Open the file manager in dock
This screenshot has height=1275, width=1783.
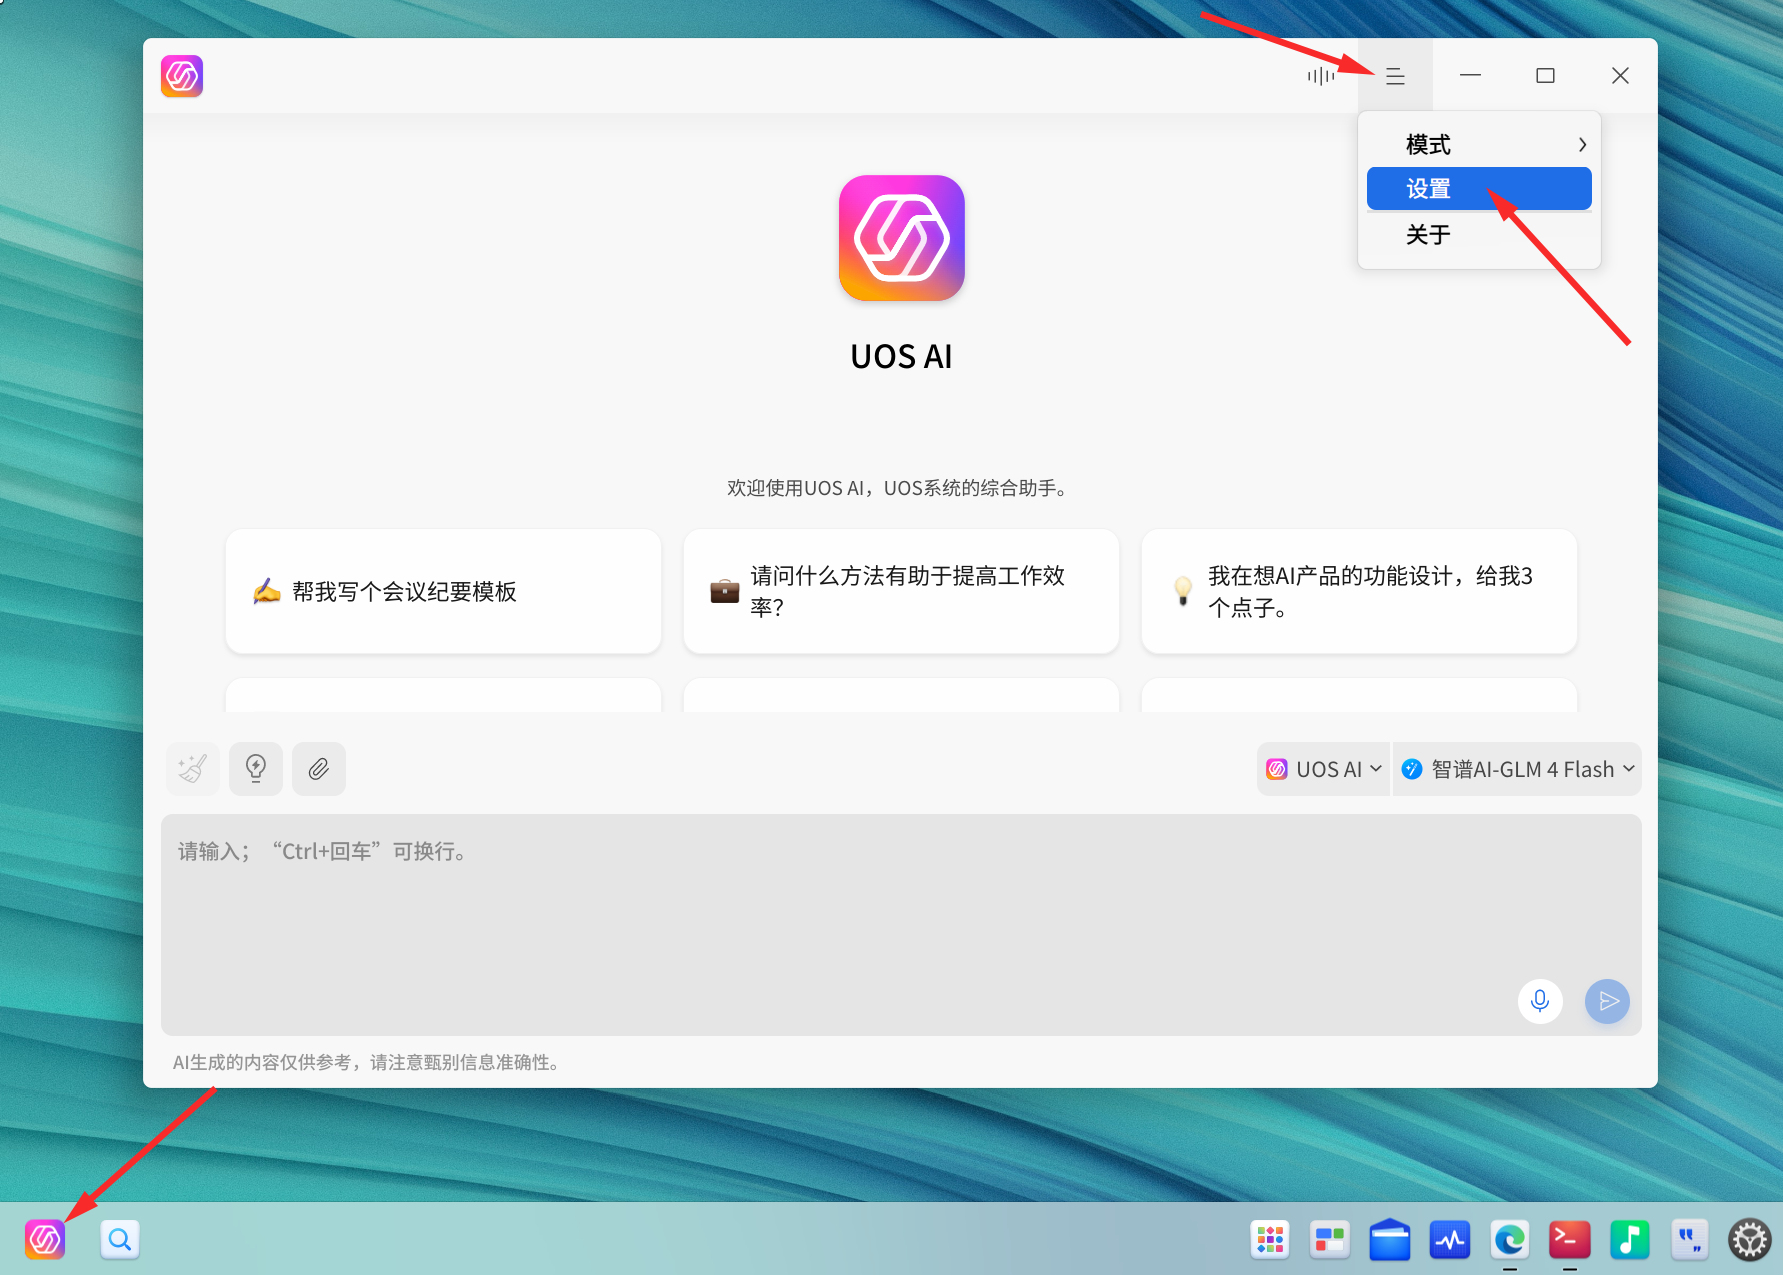click(x=1390, y=1240)
